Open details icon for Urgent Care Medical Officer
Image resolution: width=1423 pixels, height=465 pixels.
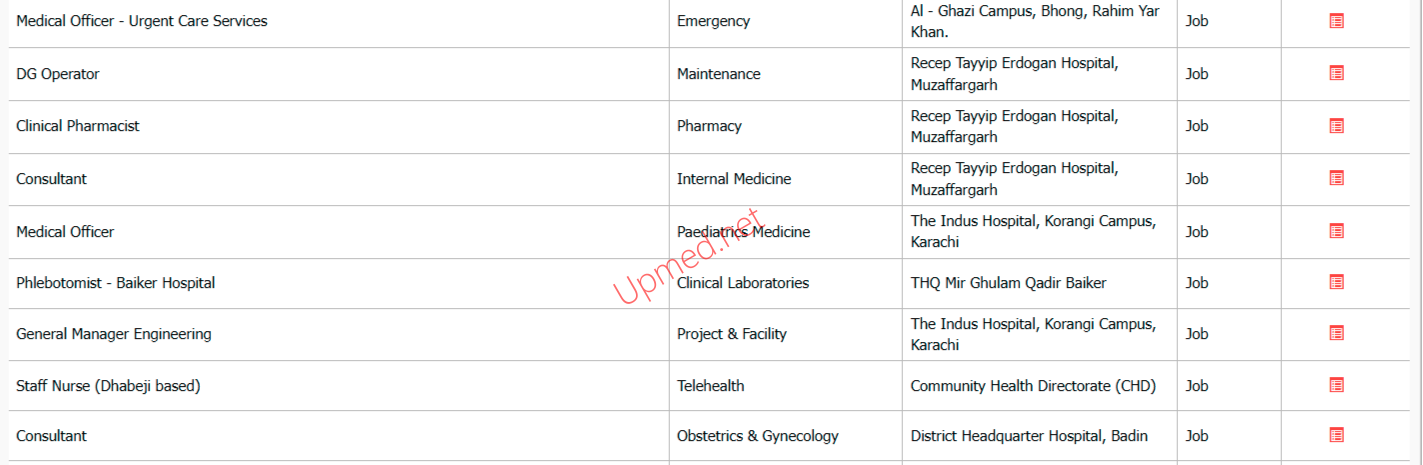tap(1336, 21)
